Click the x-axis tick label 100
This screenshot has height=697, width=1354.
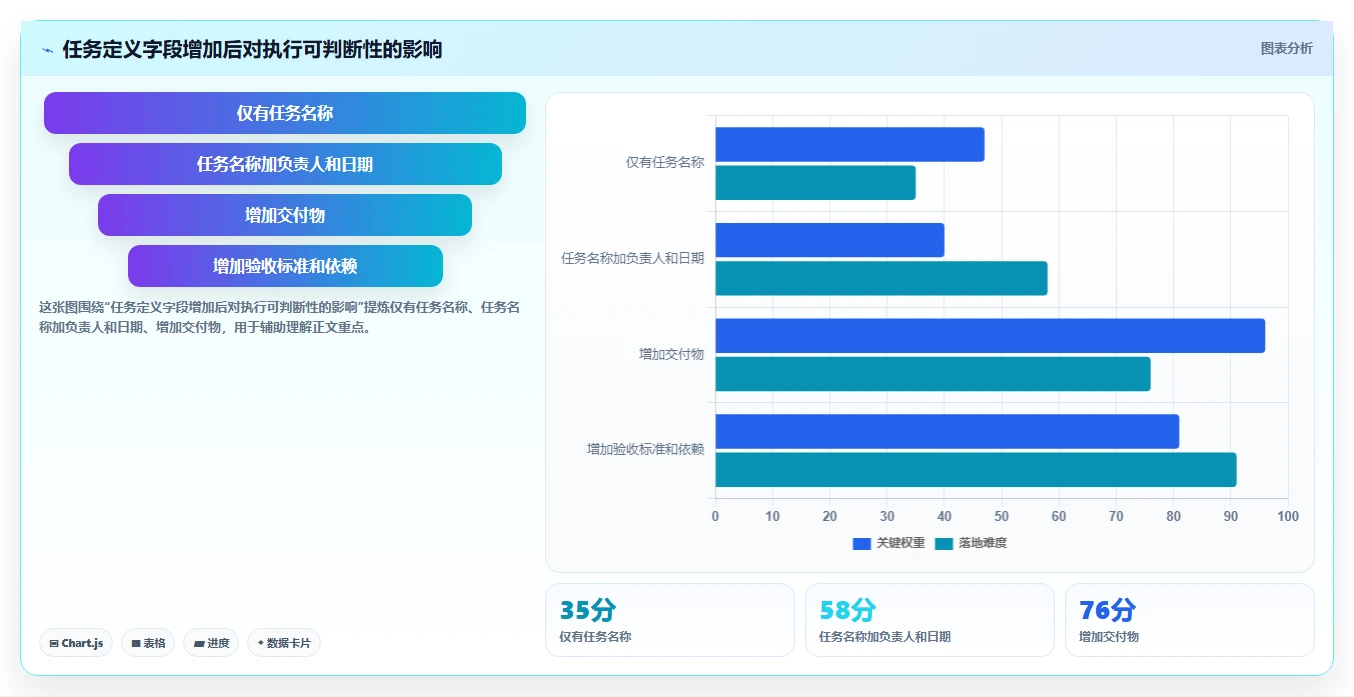click(1288, 516)
